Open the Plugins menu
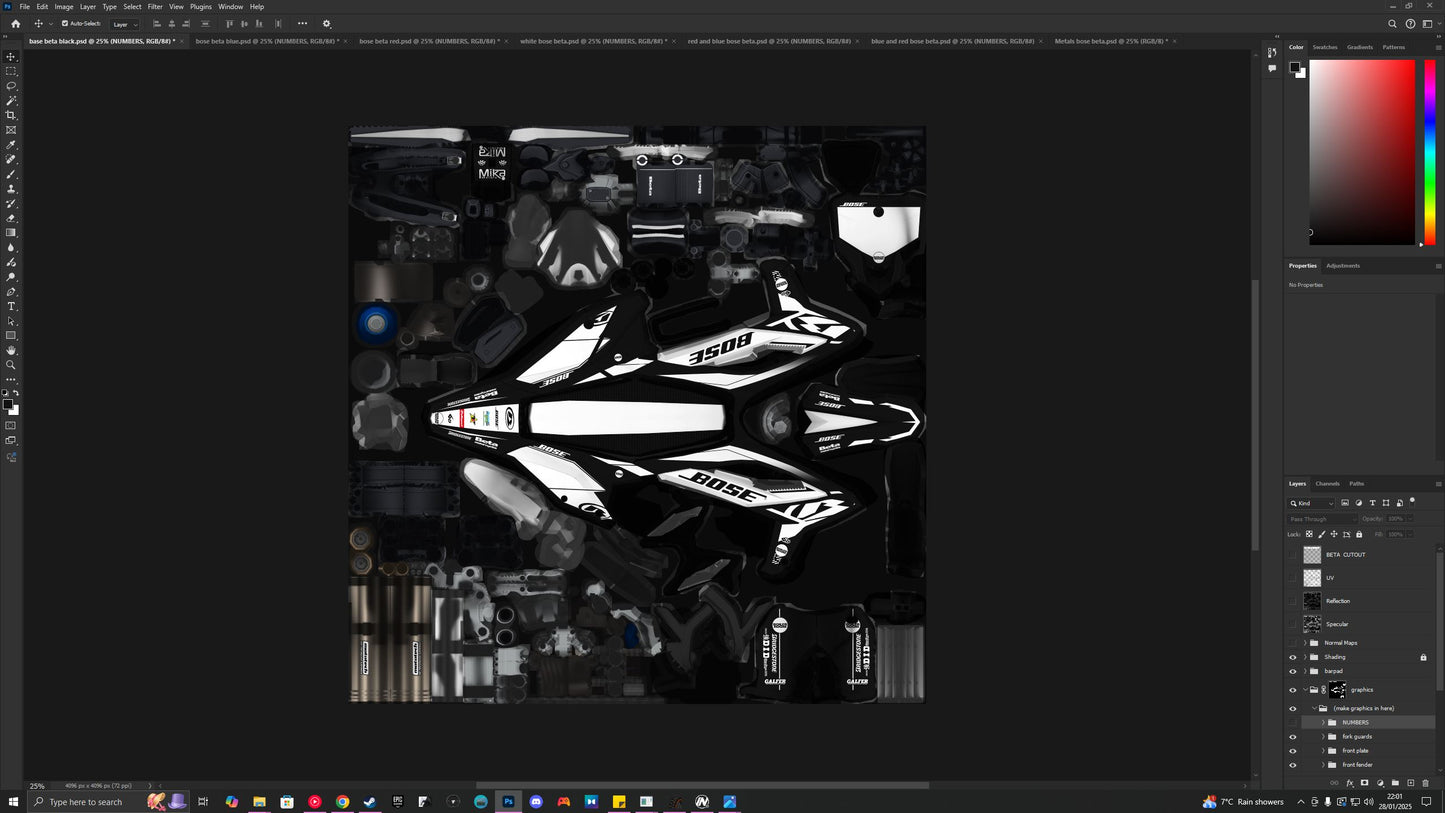The width and height of the screenshot is (1445, 813). coord(201,6)
